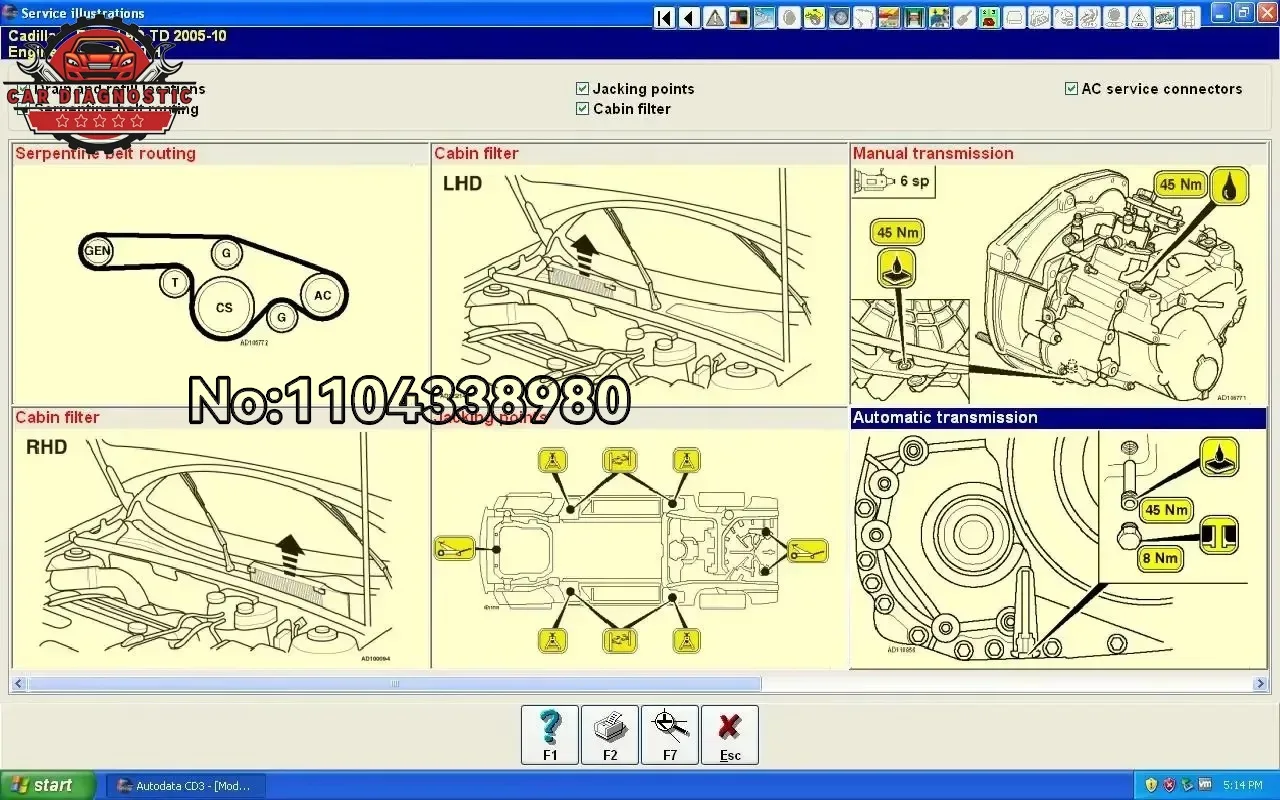
Task: Click the green toolbar icon with red car
Action: (989, 17)
